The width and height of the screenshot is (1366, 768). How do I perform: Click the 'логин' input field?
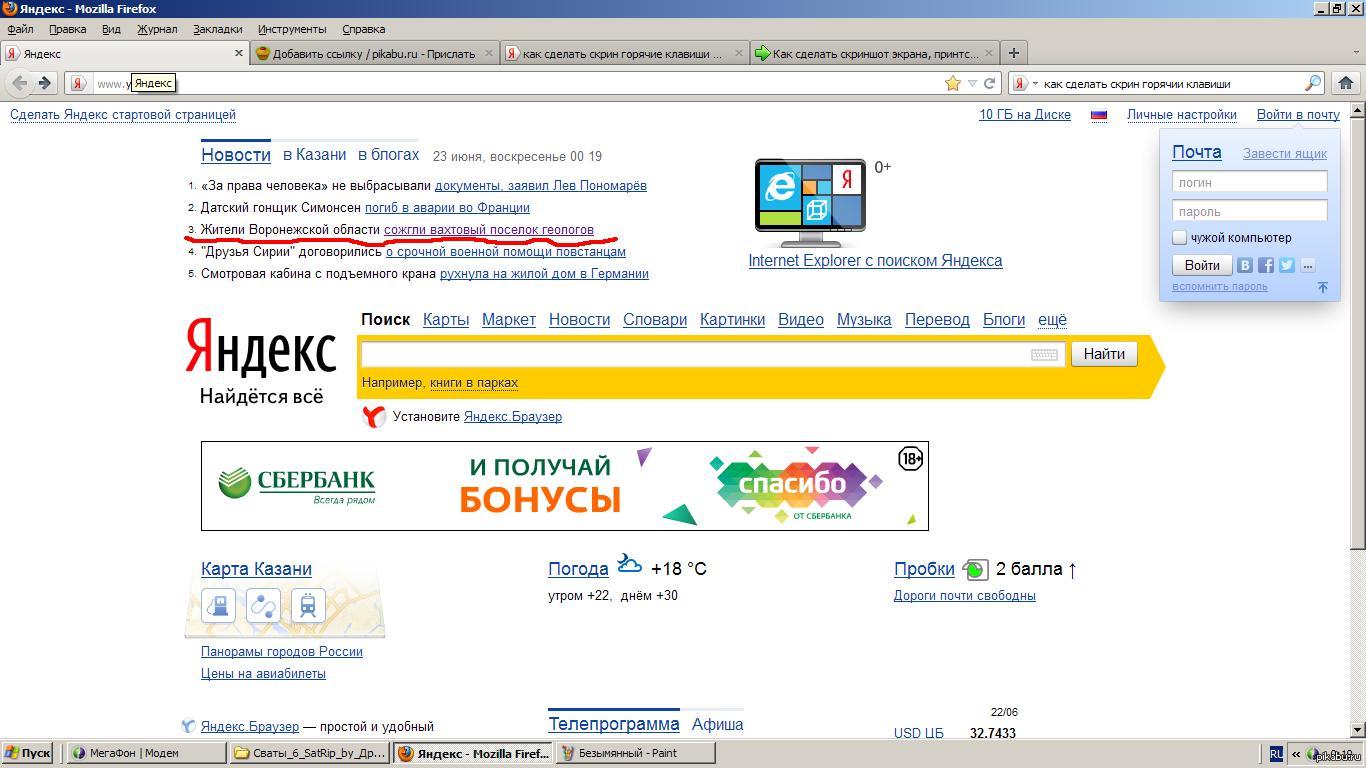(x=1249, y=182)
